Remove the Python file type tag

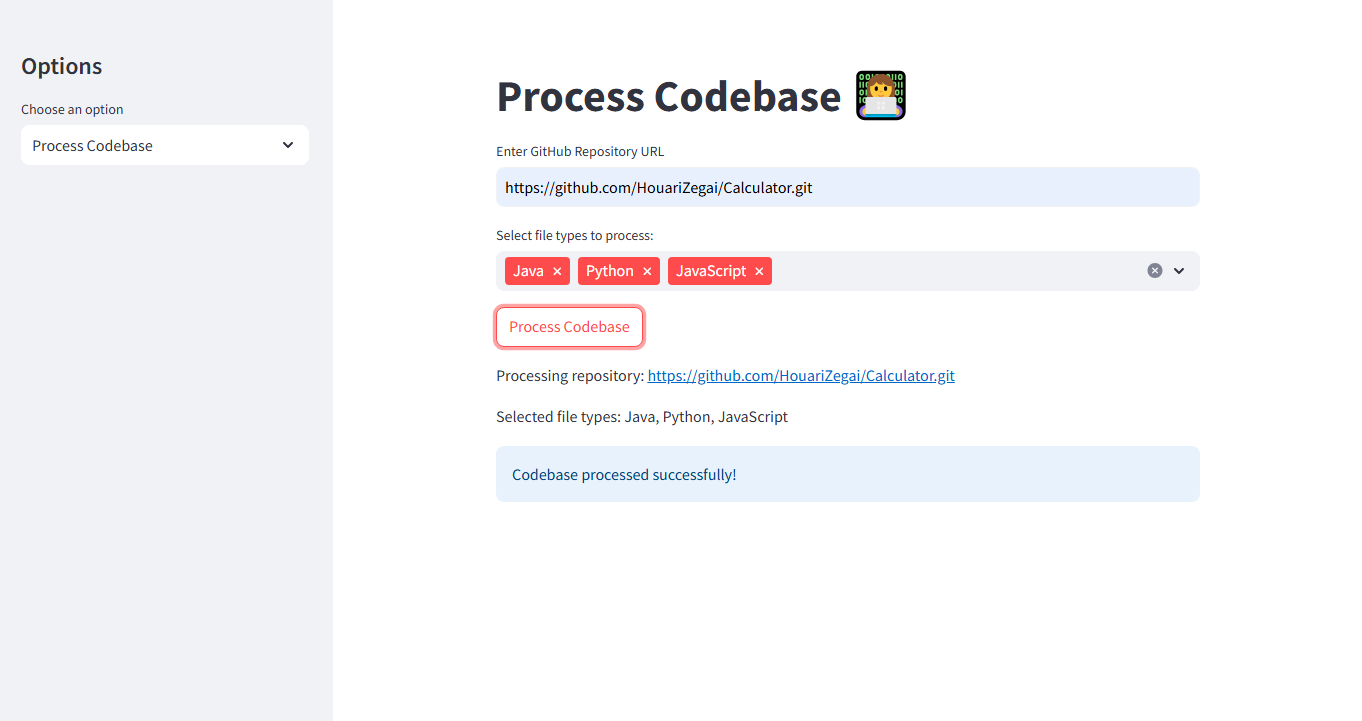(647, 271)
